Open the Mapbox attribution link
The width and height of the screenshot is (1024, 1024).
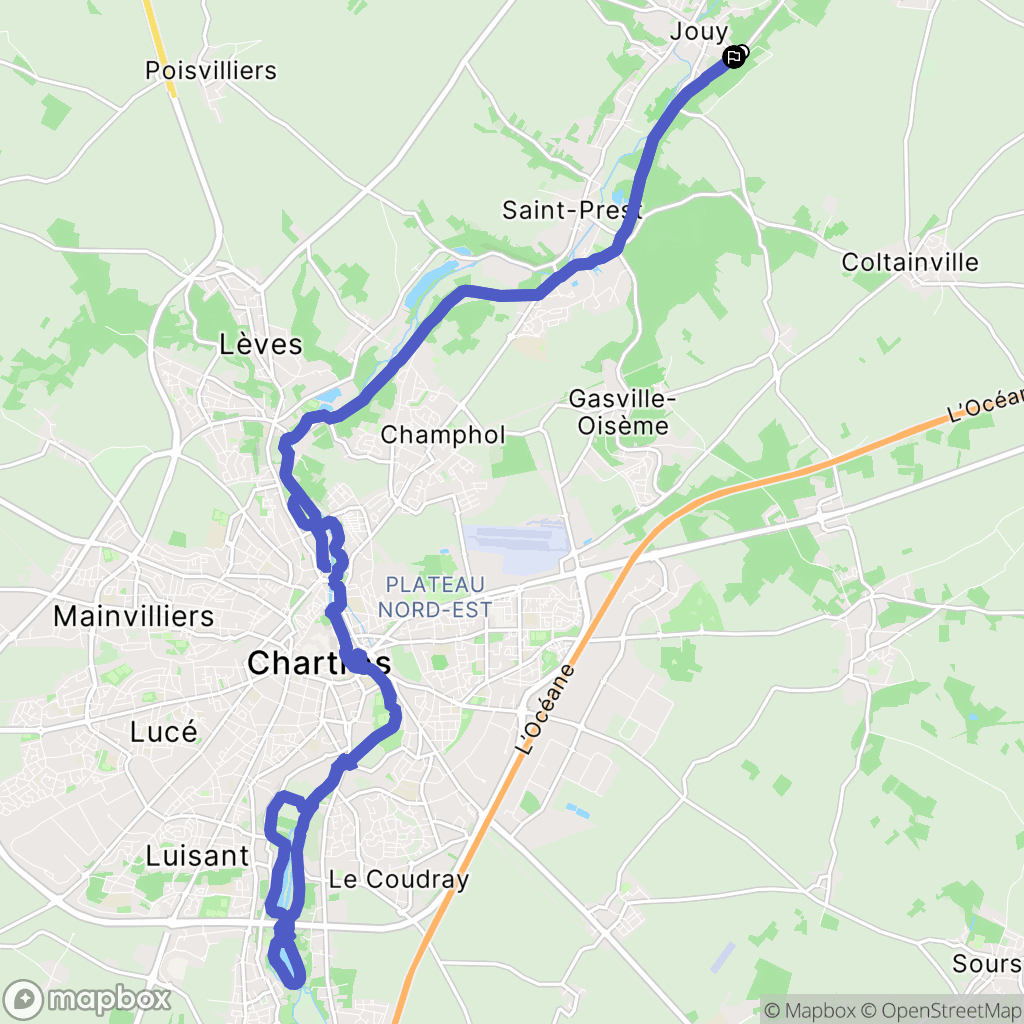pyautogui.click(x=812, y=1010)
